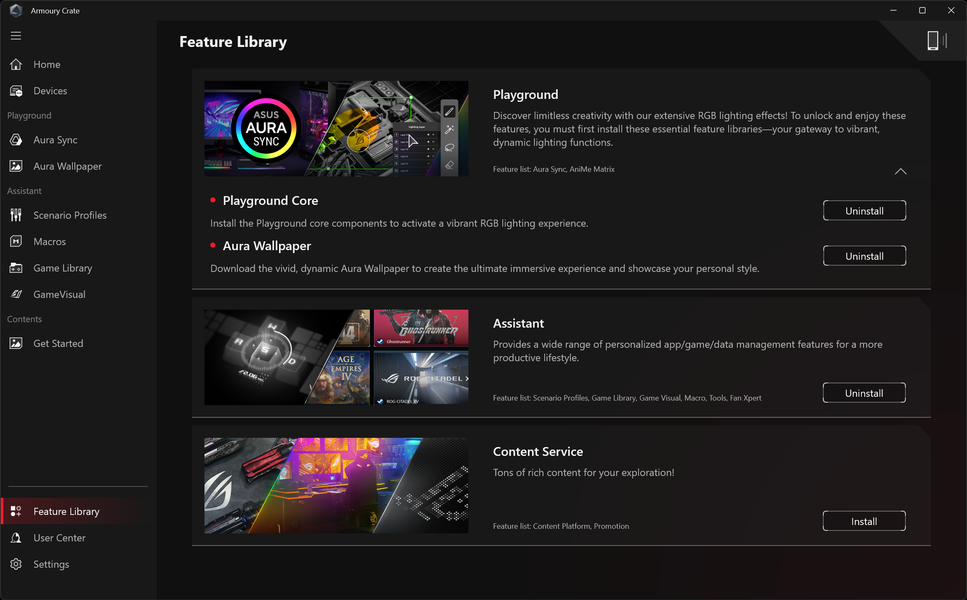Click the Assistant card title
The image size is (967, 600).
pyautogui.click(x=518, y=323)
